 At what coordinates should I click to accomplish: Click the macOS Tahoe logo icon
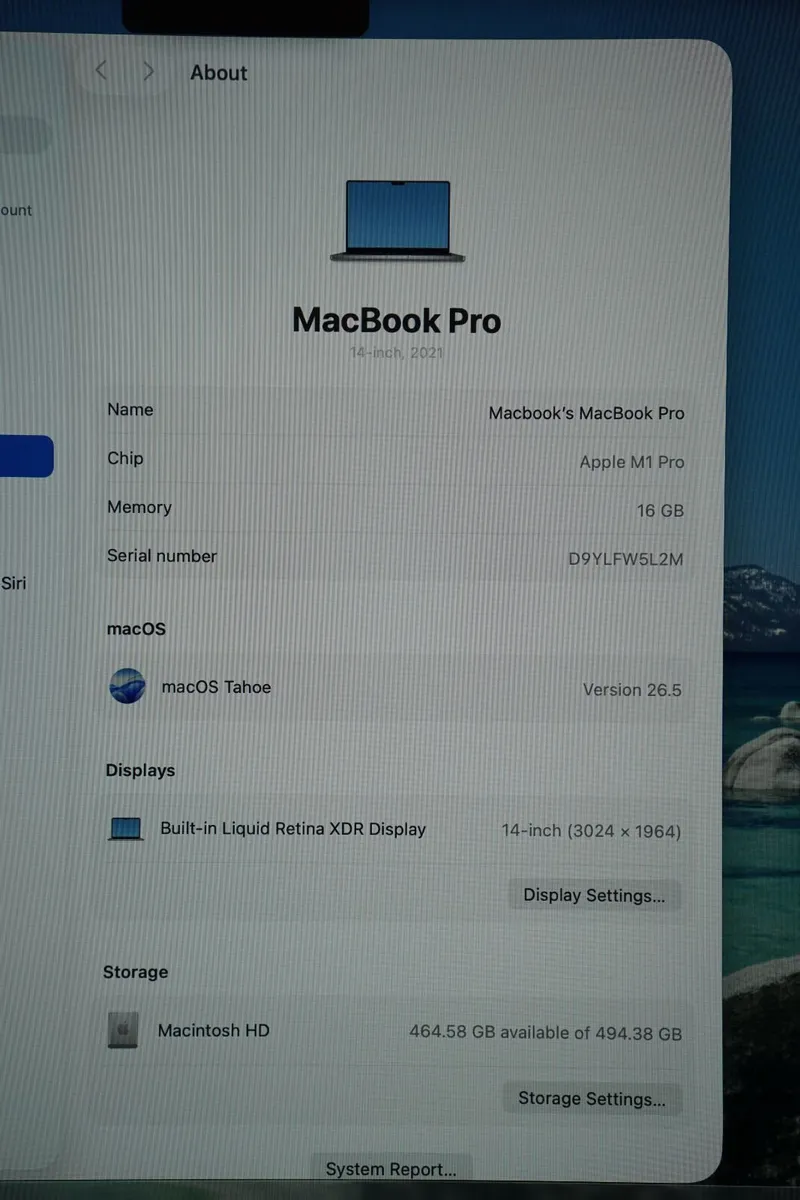click(127, 687)
